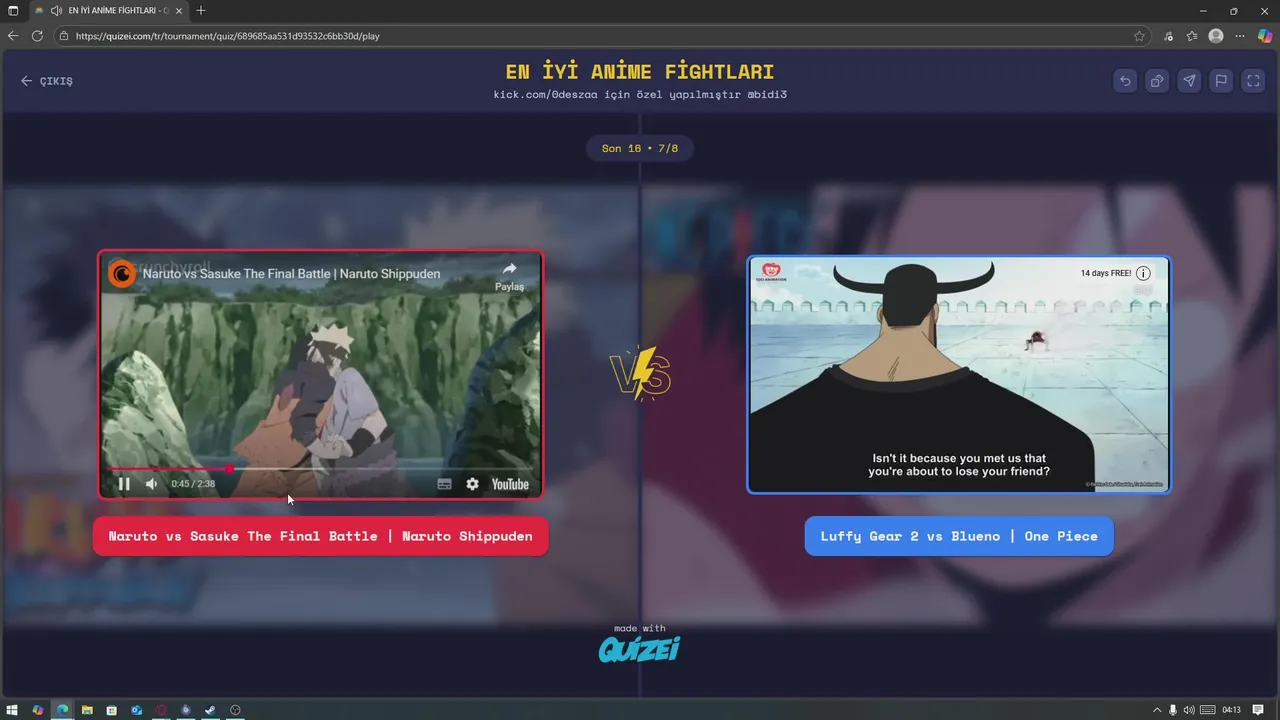1280x720 pixels.
Task: Mute the YouTube video volume
Action: tap(151, 484)
